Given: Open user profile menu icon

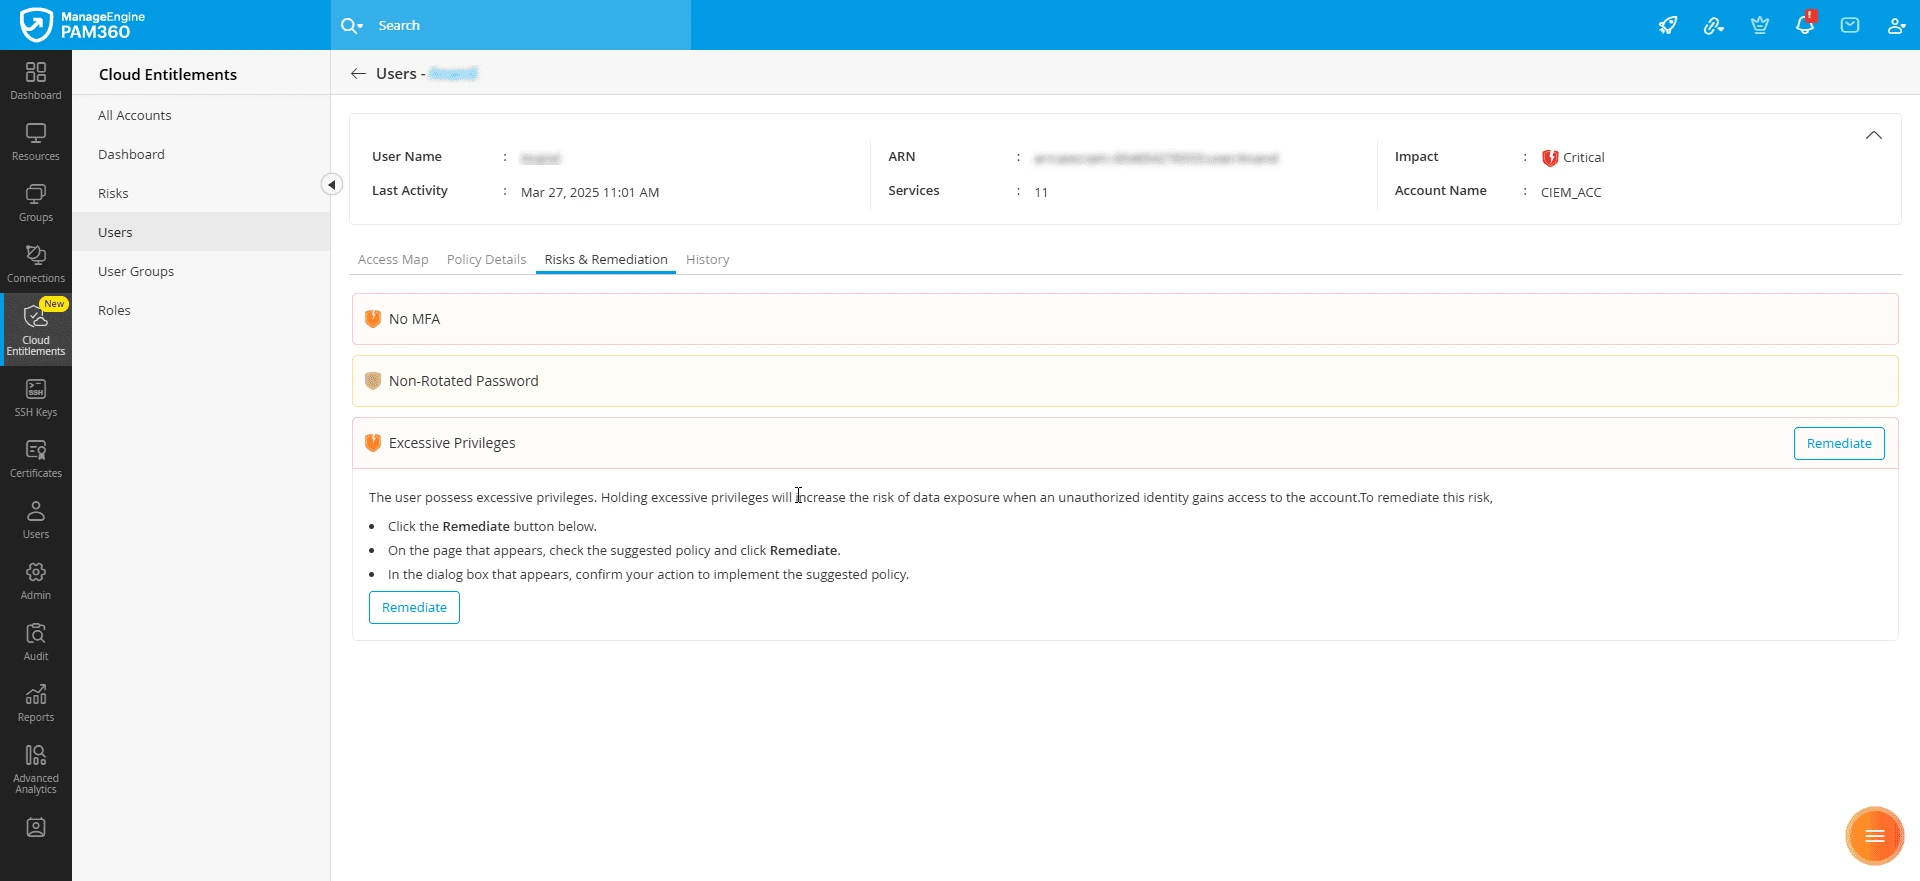Looking at the screenshot, I should pyautogui.click(x=1896, y=25).
